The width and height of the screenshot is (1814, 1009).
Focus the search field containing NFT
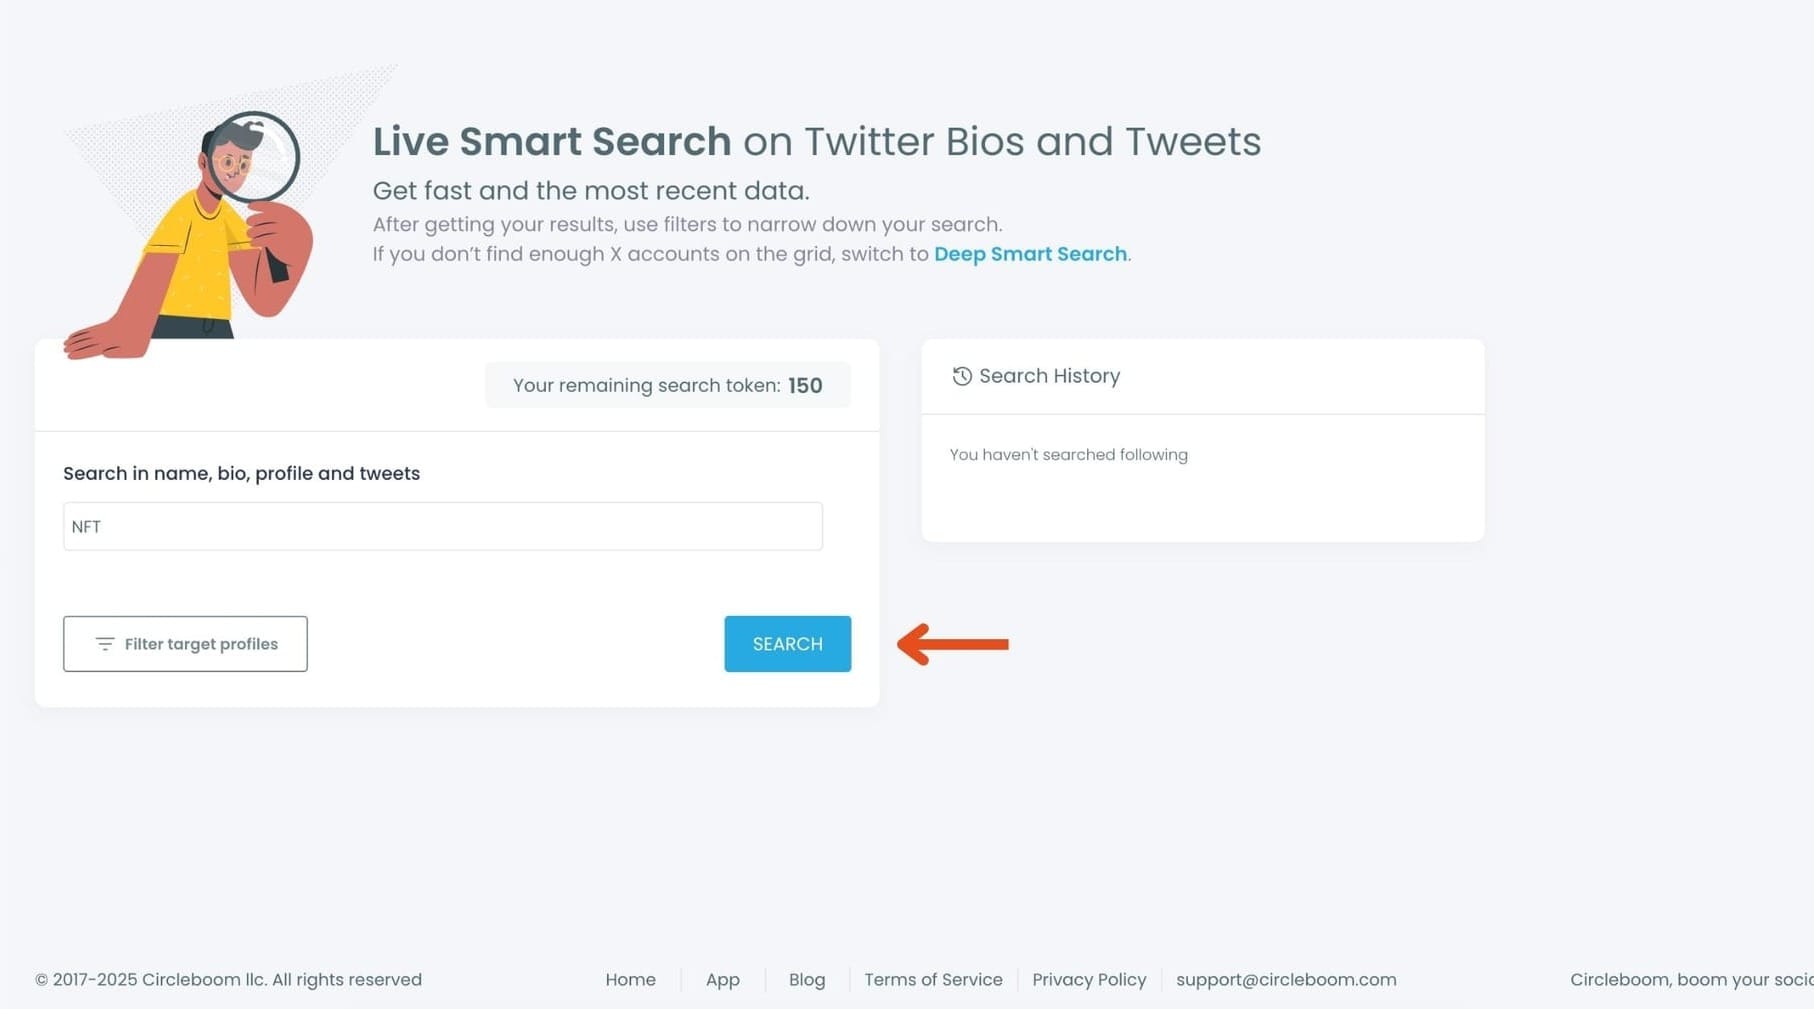tap(442, 527)
